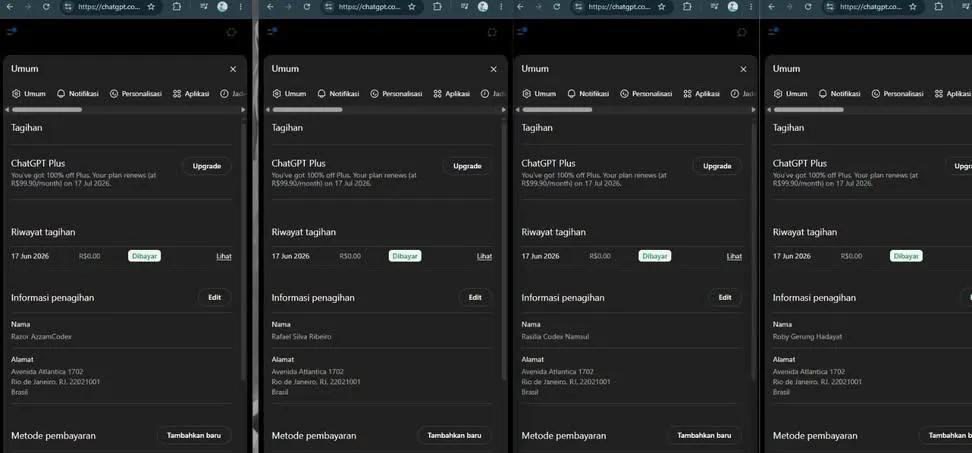The height and width of the screenshot is (453, 972).
Task: Reload page in Rasilia Codex Namsul window
Action: [x=557, y=7]
